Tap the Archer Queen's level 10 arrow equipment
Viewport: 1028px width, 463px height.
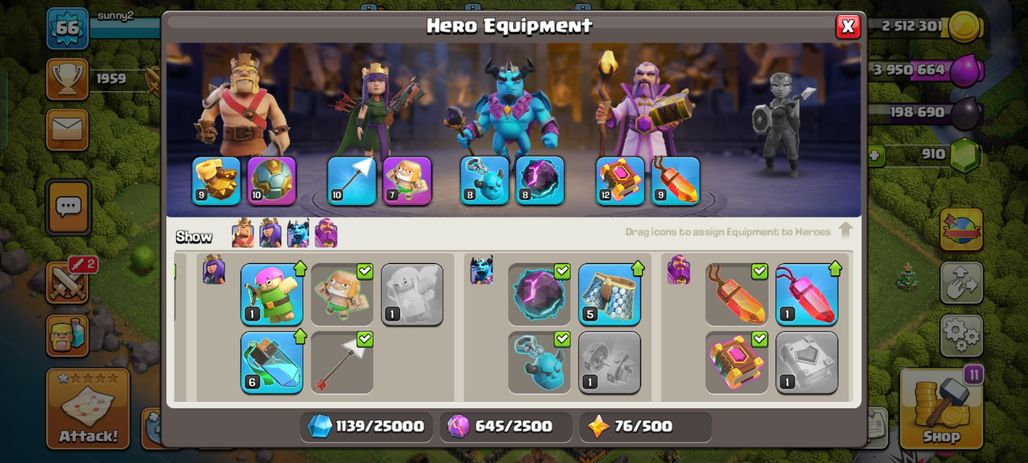click(351, 181)
